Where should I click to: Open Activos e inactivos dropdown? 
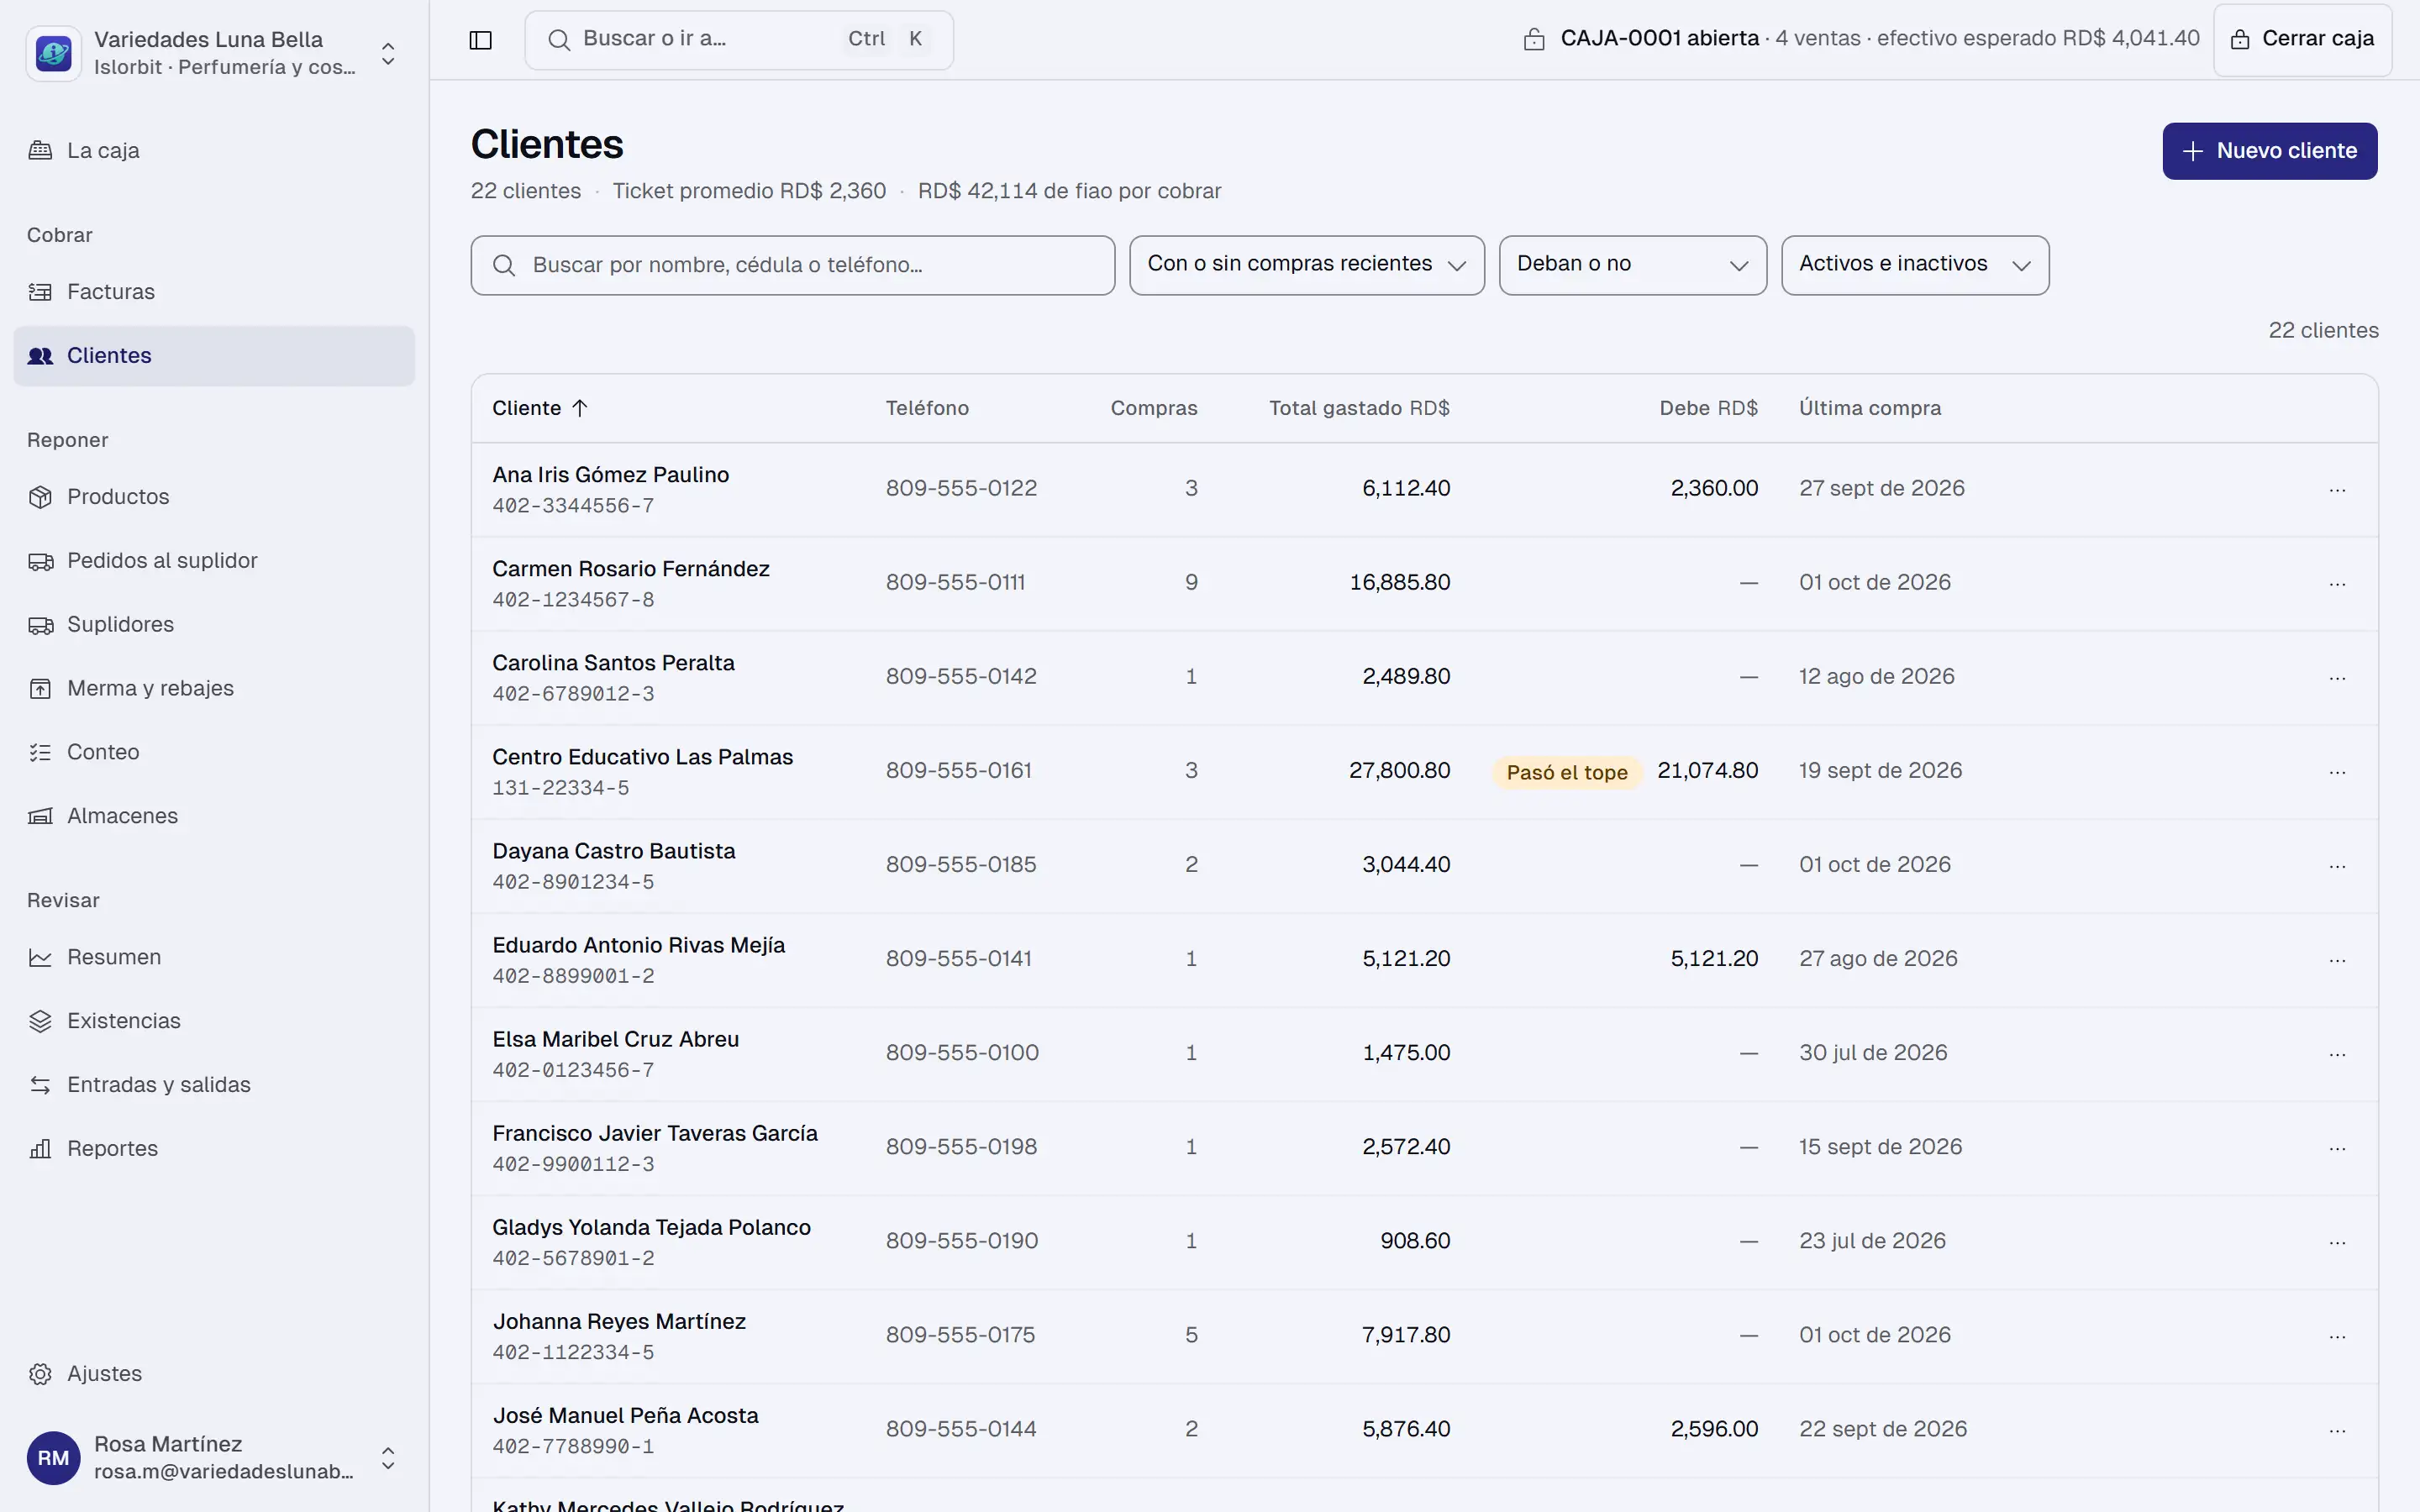click(x=1914, y=265)
